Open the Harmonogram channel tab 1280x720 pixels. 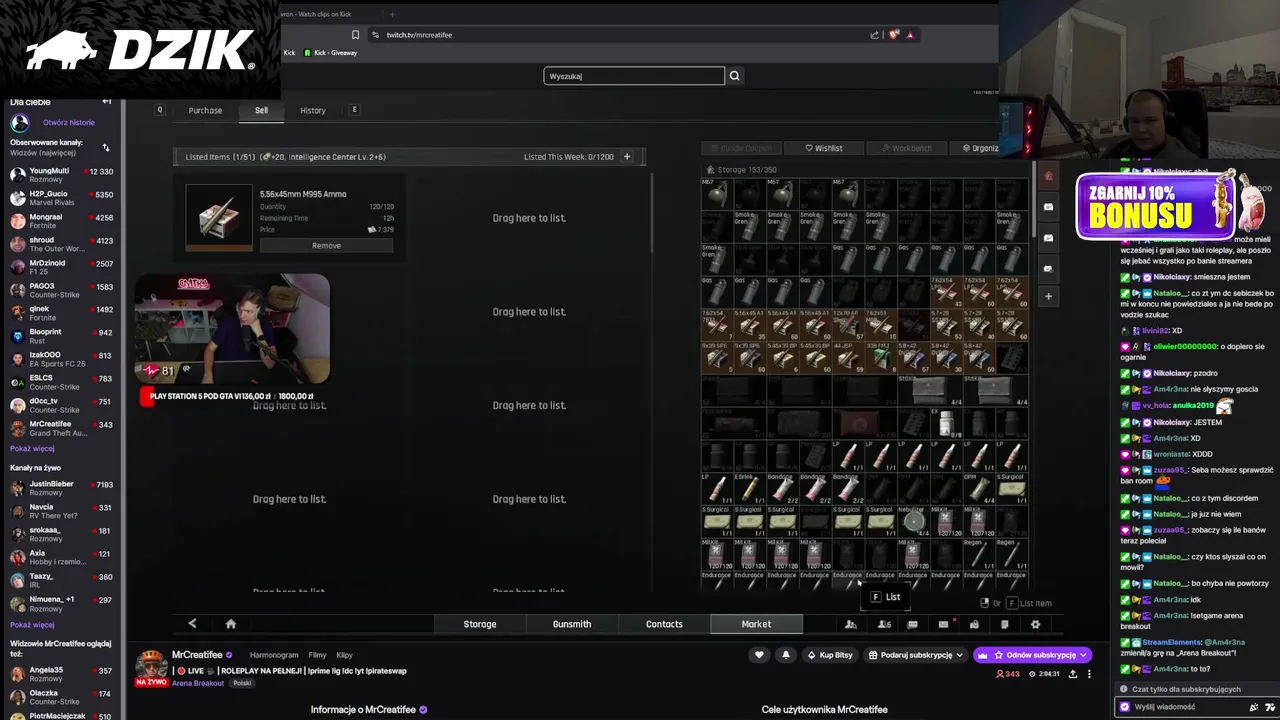click(274, 655)
